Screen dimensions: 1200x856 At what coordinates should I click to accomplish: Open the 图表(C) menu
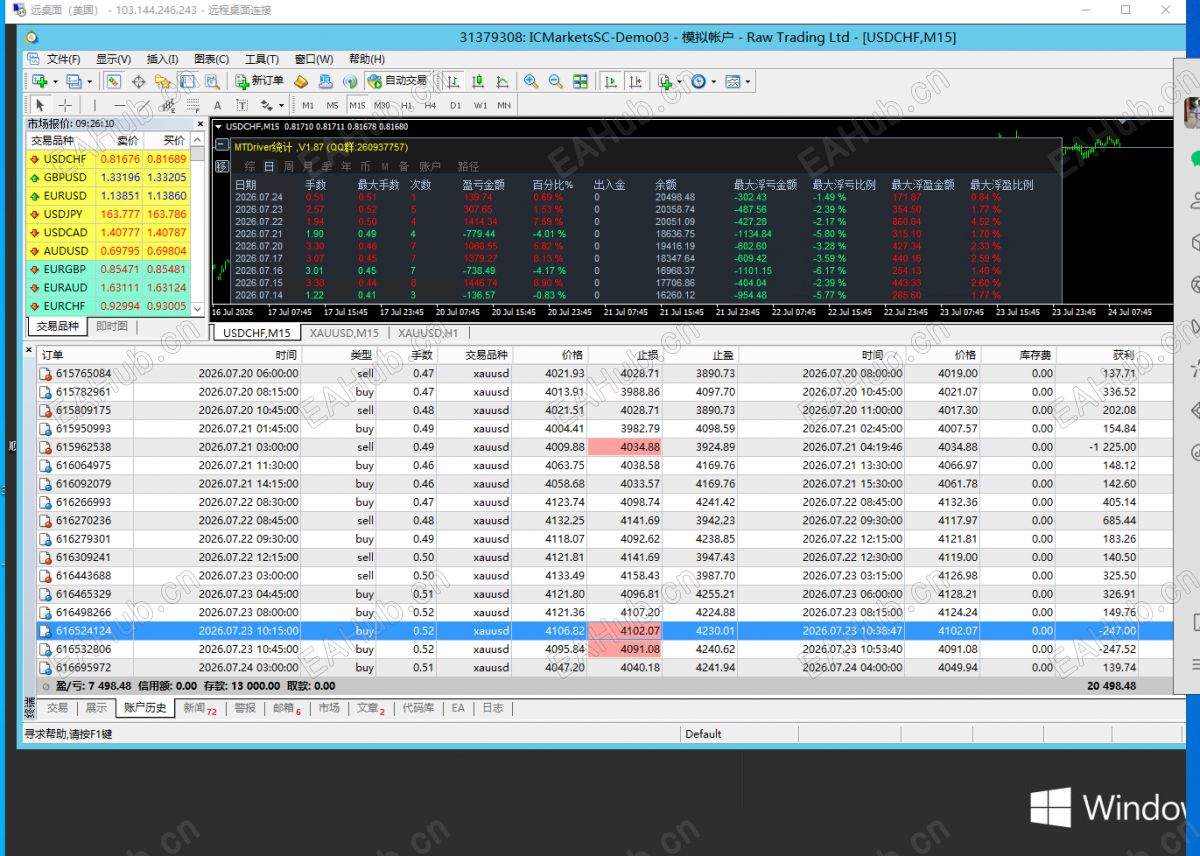click(211, 59)
